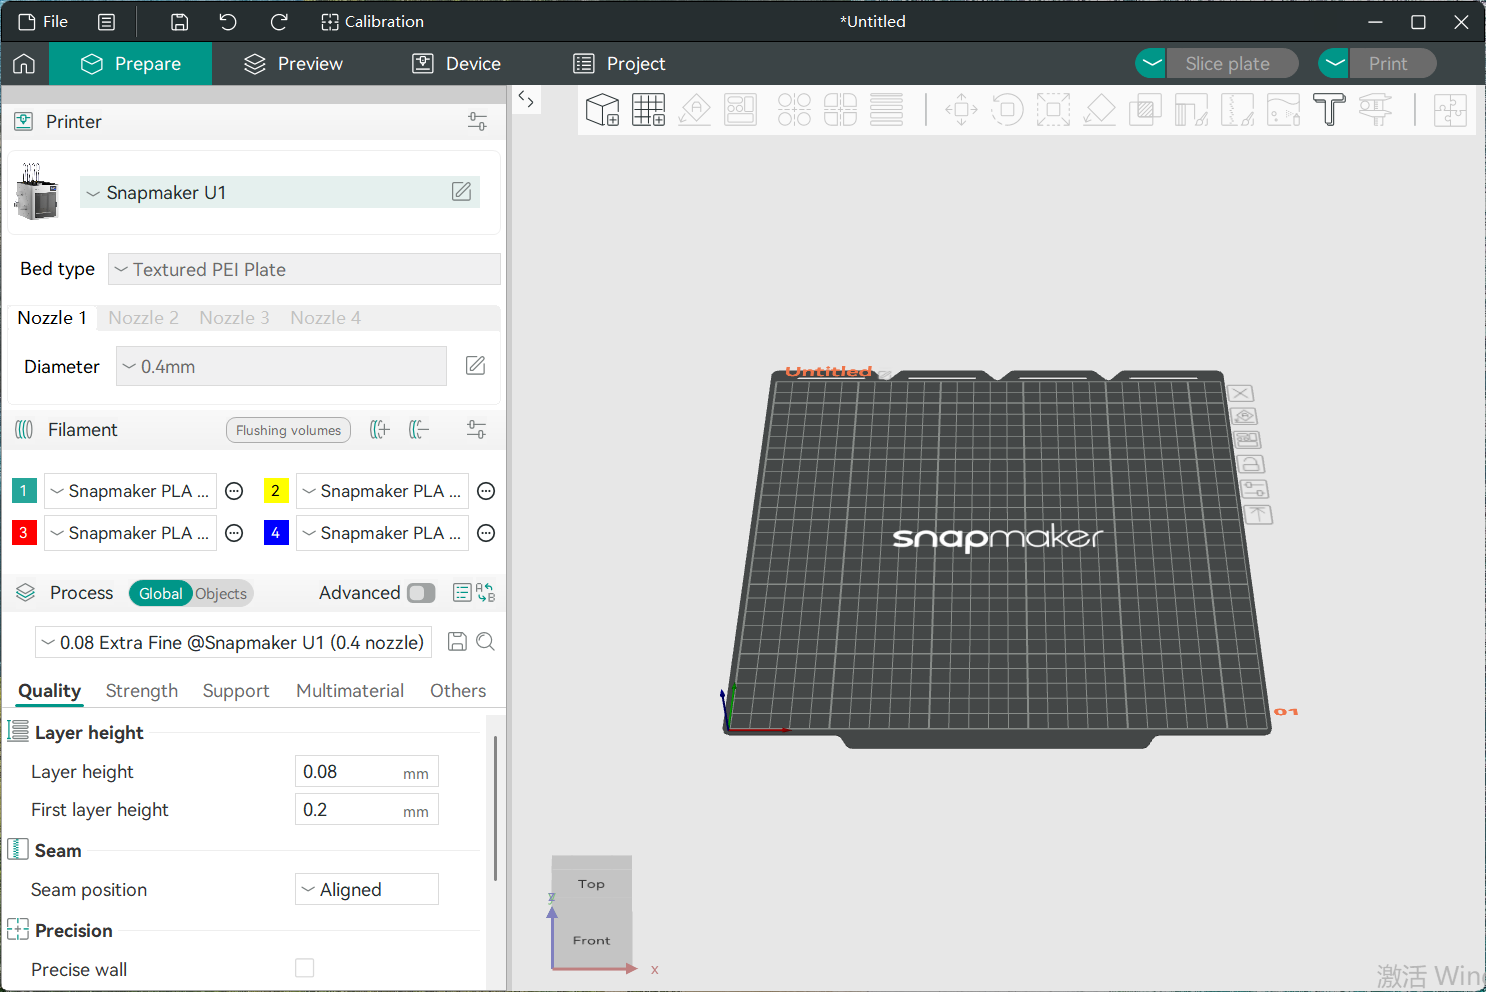Click the Add plate grid icon
This screenshot has width=1486, height=992.
(x=648, y=109)
